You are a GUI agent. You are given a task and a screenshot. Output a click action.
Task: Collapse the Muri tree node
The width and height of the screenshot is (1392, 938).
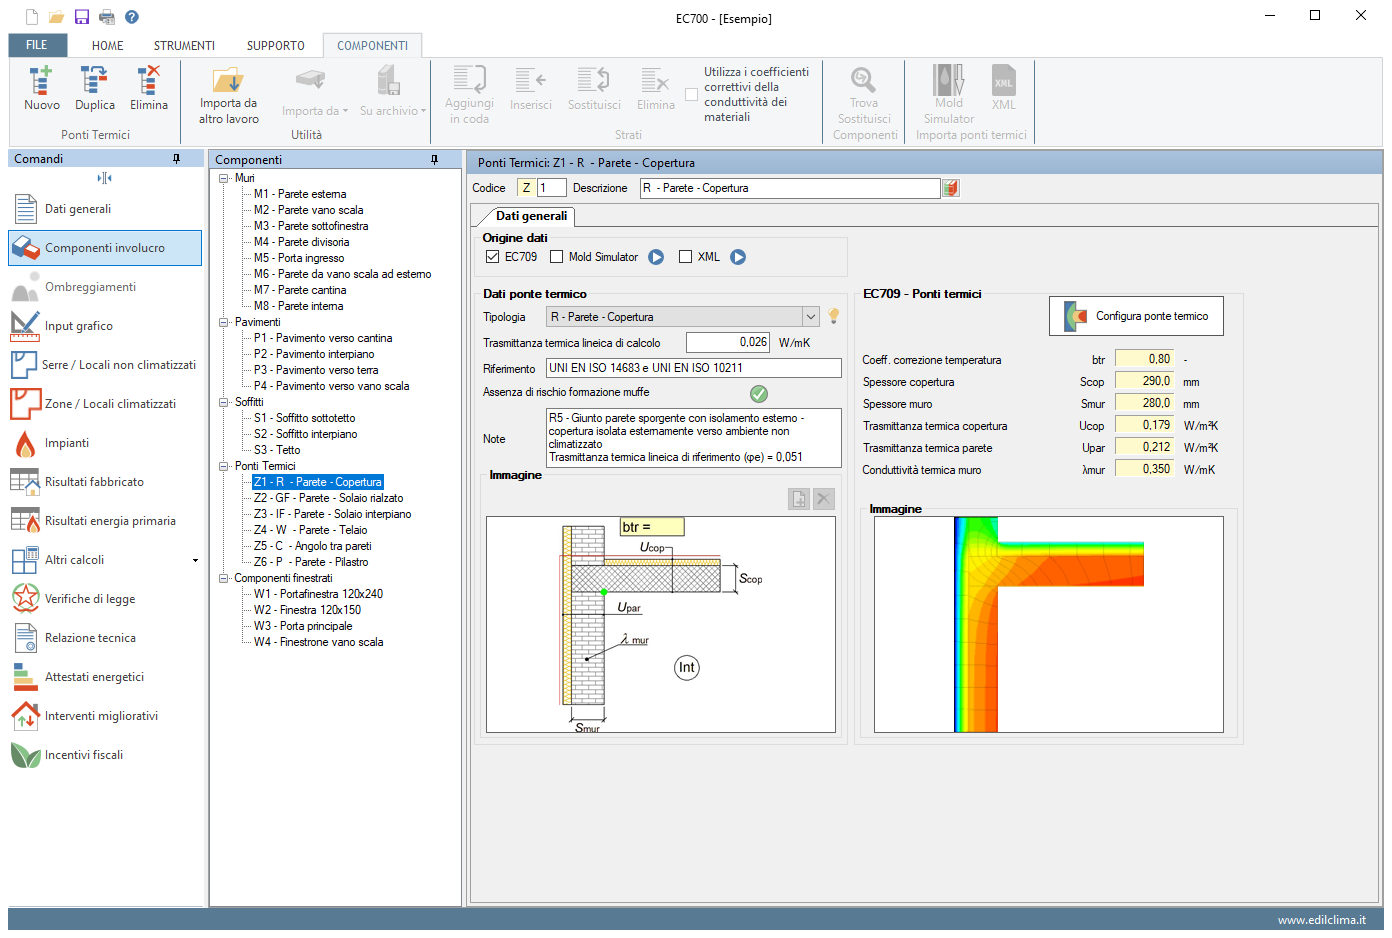[224, 178]
